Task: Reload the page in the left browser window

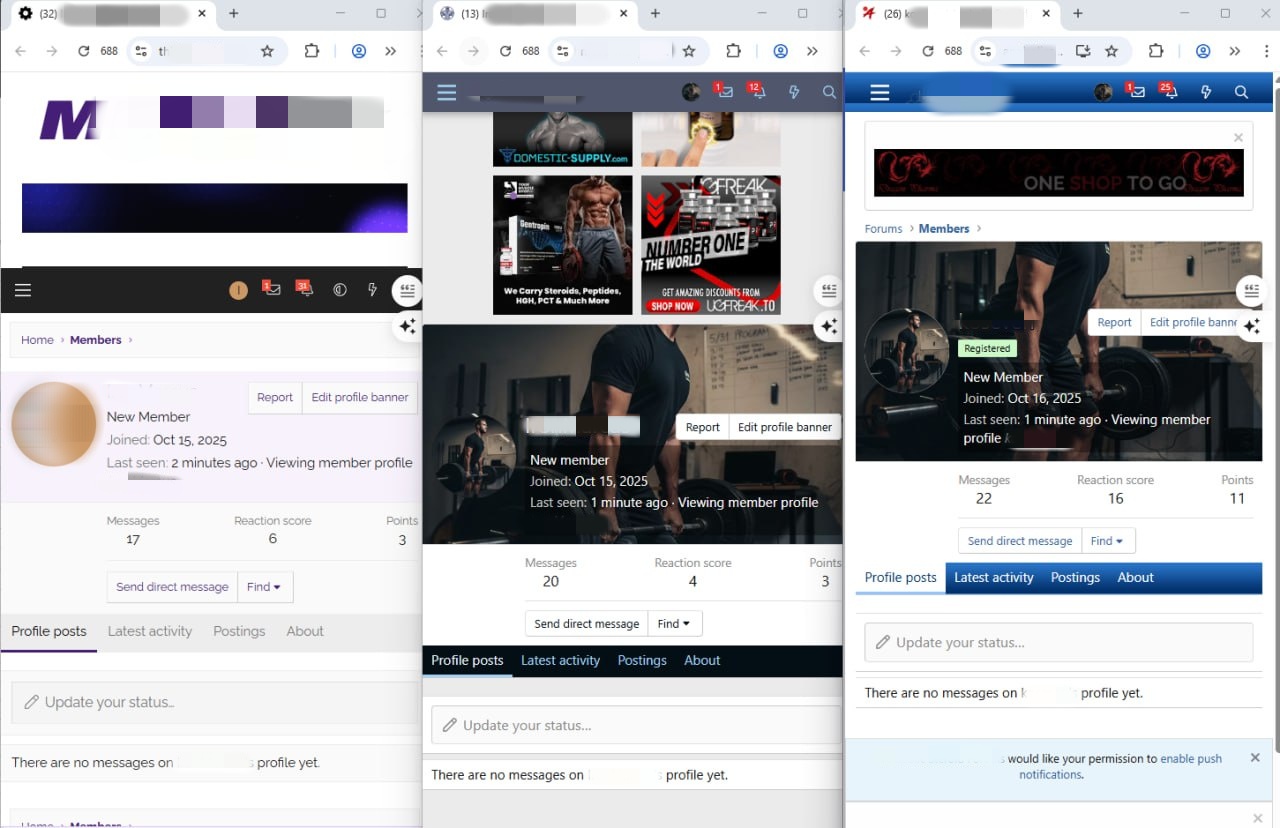Action: pos(84,50)
